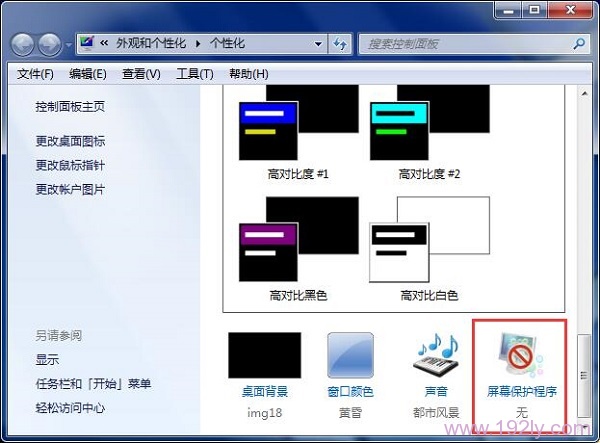600x443 pixels.
Task: Open the 文件(F) menu
Action: pyautogui.click(x=35, y=74)
